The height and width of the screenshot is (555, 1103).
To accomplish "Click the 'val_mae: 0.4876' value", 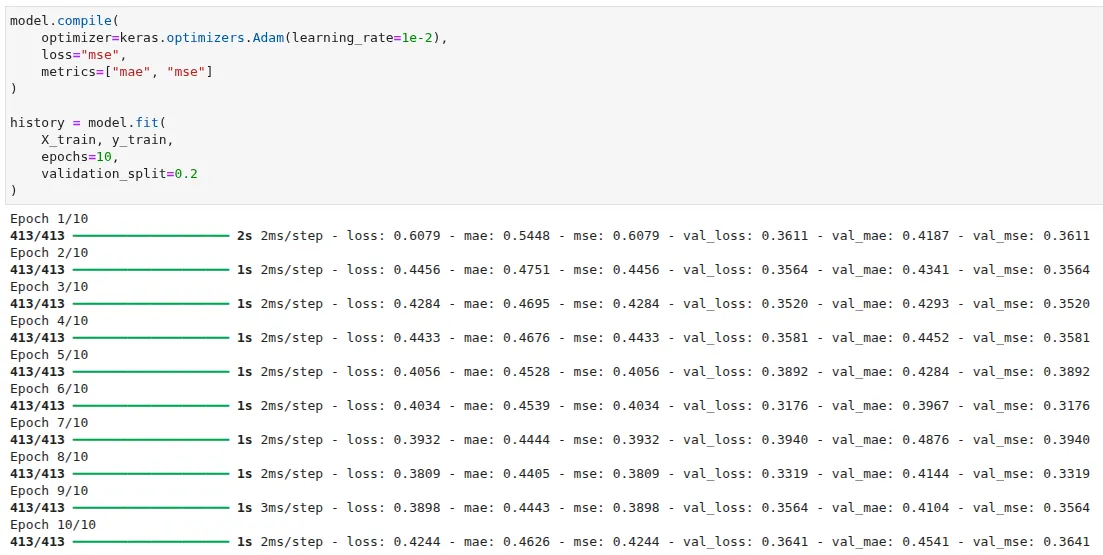I will click(891, 440).
